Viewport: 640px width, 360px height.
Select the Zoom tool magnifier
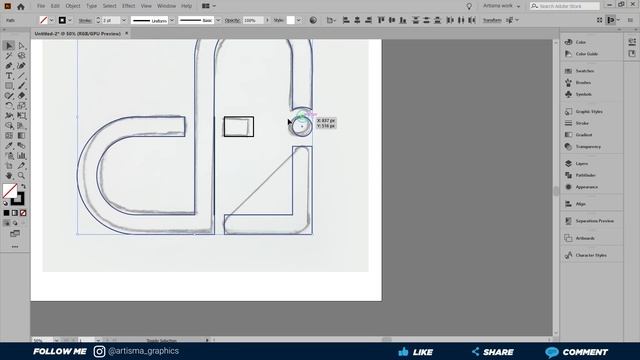pos(21,176)
